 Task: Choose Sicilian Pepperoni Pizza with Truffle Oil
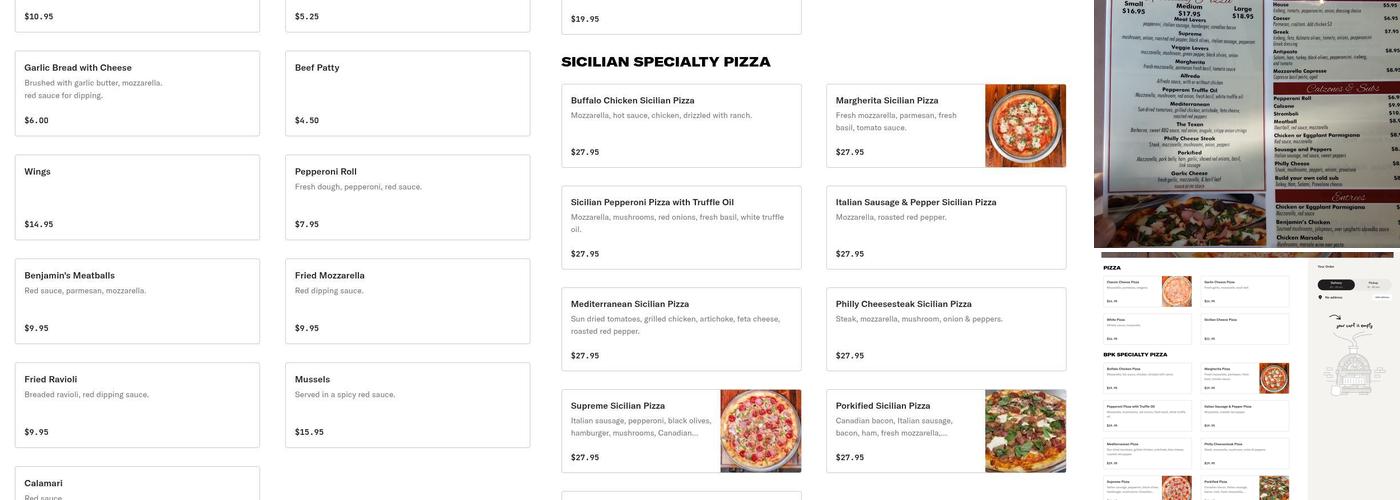click(x=681, y=227)
